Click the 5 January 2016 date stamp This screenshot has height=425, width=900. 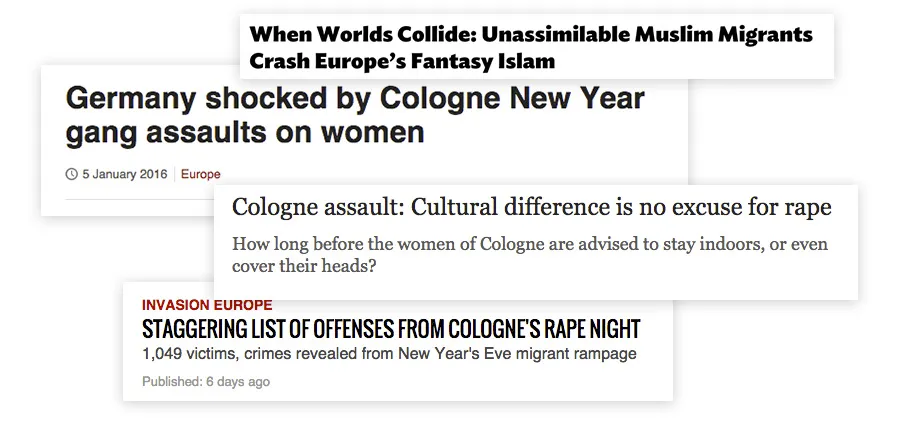point(125,174)
